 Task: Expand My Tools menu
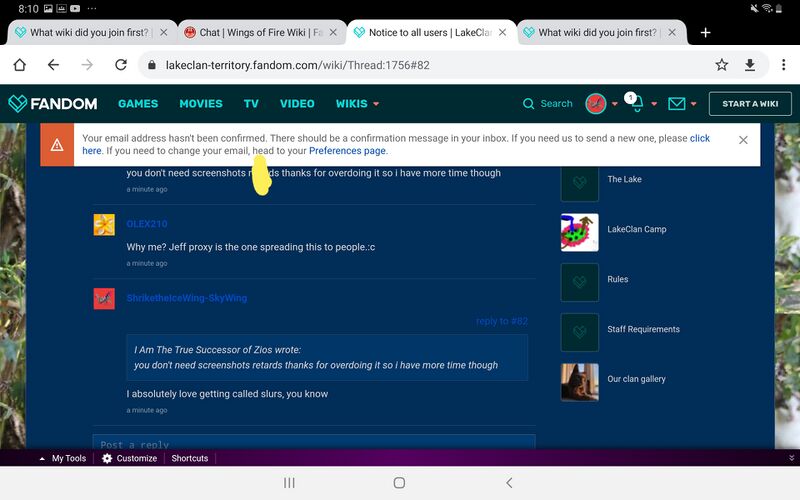click(62, 458)
